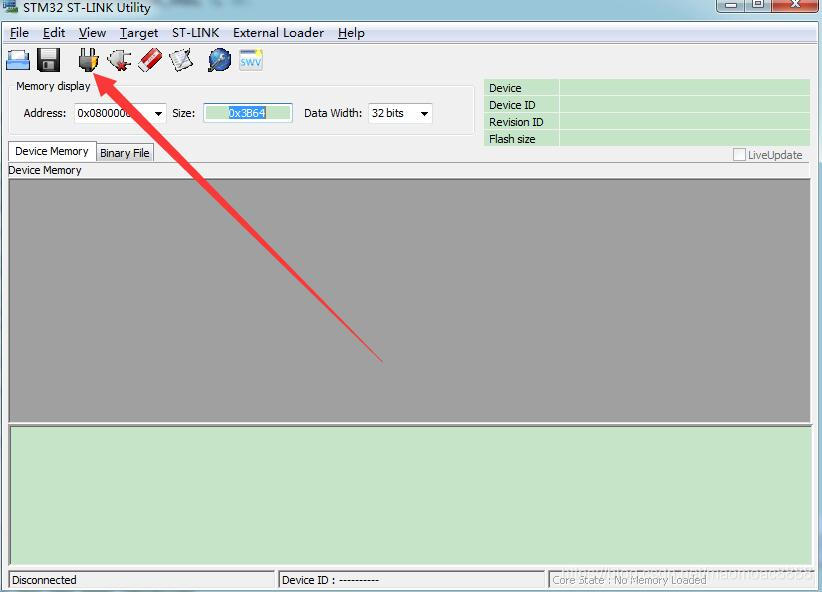Open the Target menu

138,32
